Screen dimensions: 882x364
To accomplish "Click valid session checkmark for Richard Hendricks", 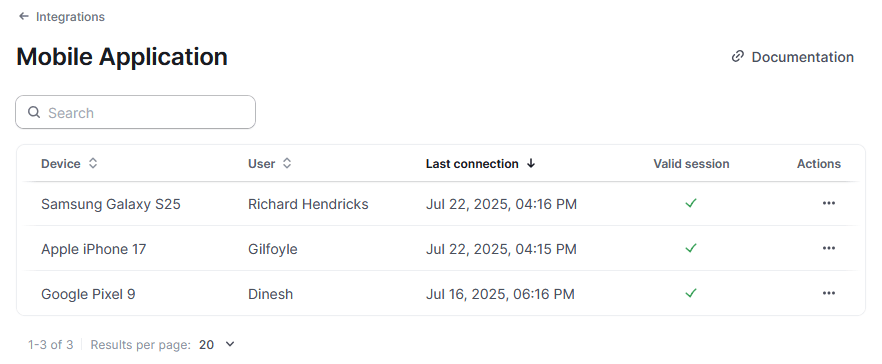I will click(x=691, y=203).
